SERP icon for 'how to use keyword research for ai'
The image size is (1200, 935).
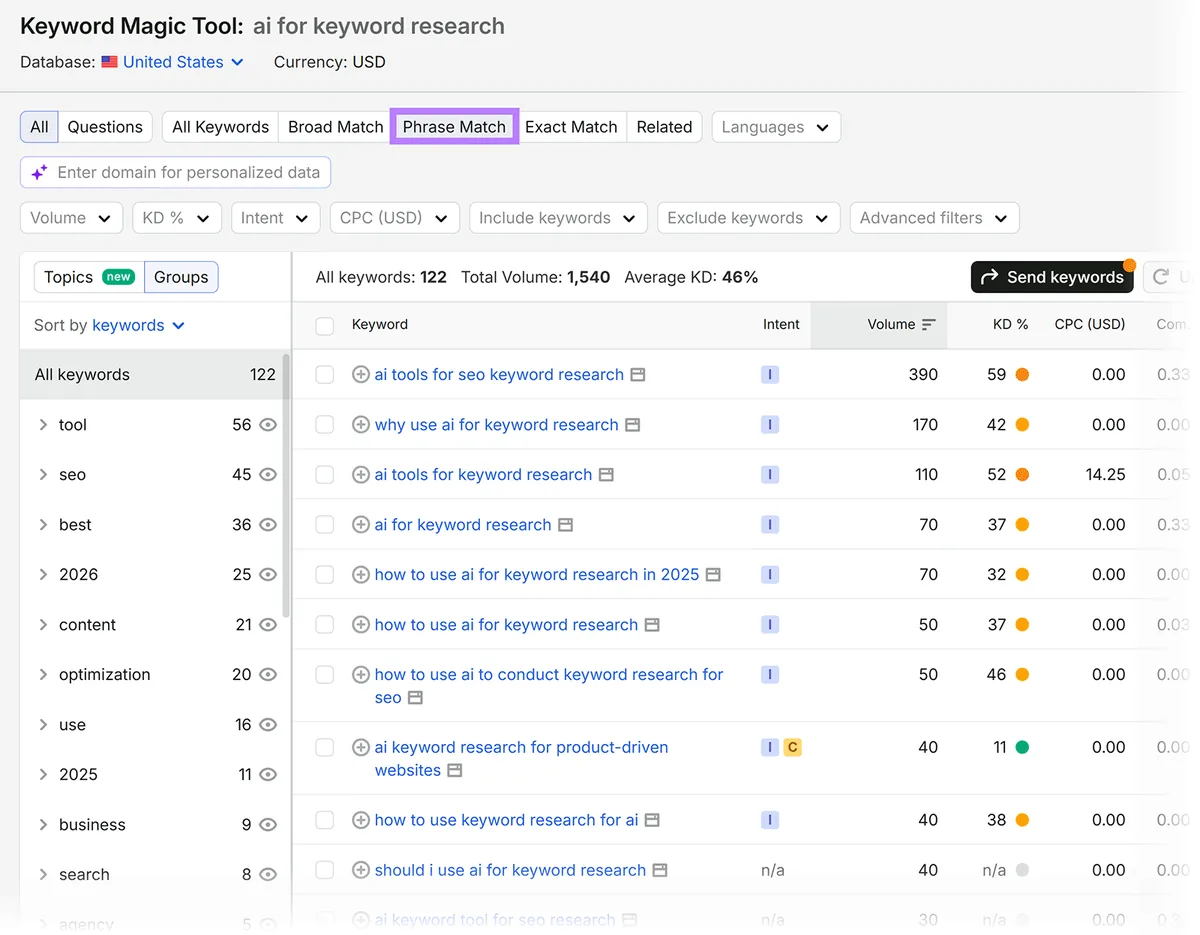[652, 820]
